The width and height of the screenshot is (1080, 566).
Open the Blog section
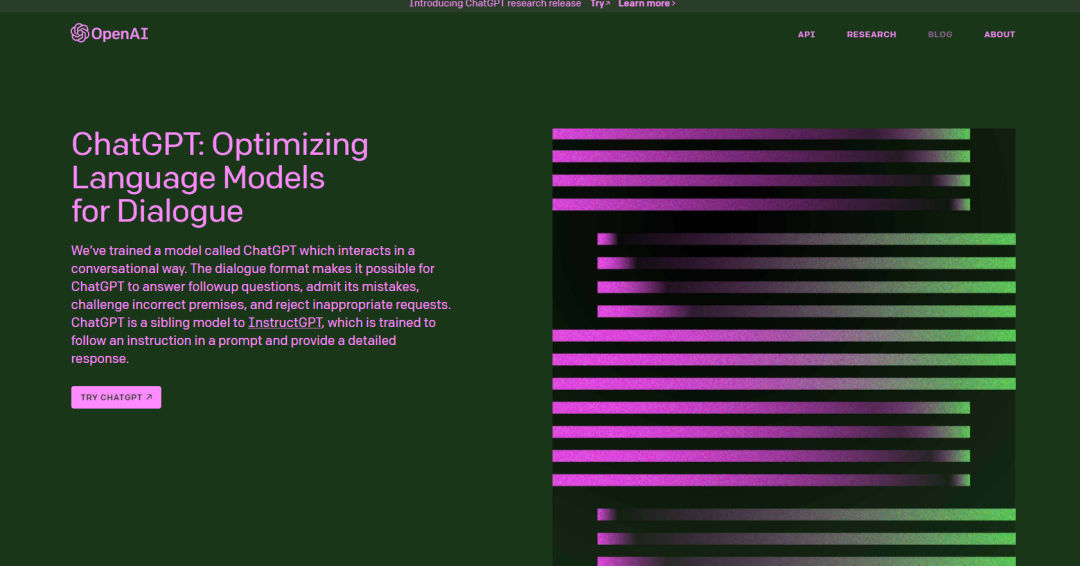click(x=939, y=34)
